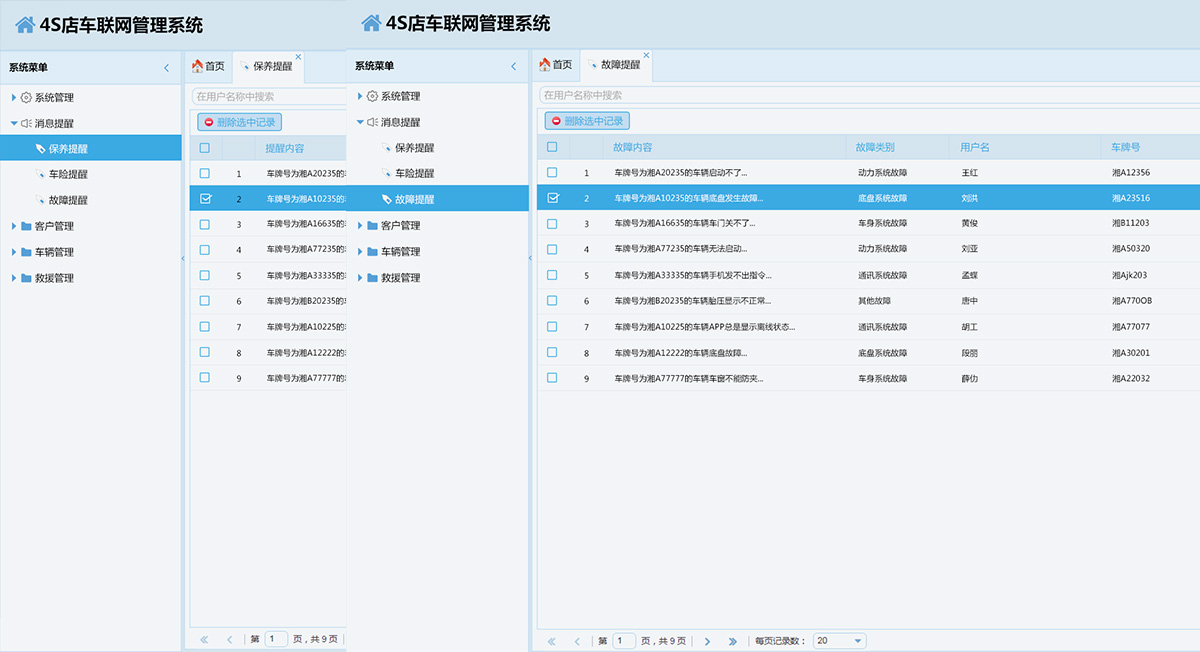Close the 保养提醒 tab with its X

tap(298, 57)
